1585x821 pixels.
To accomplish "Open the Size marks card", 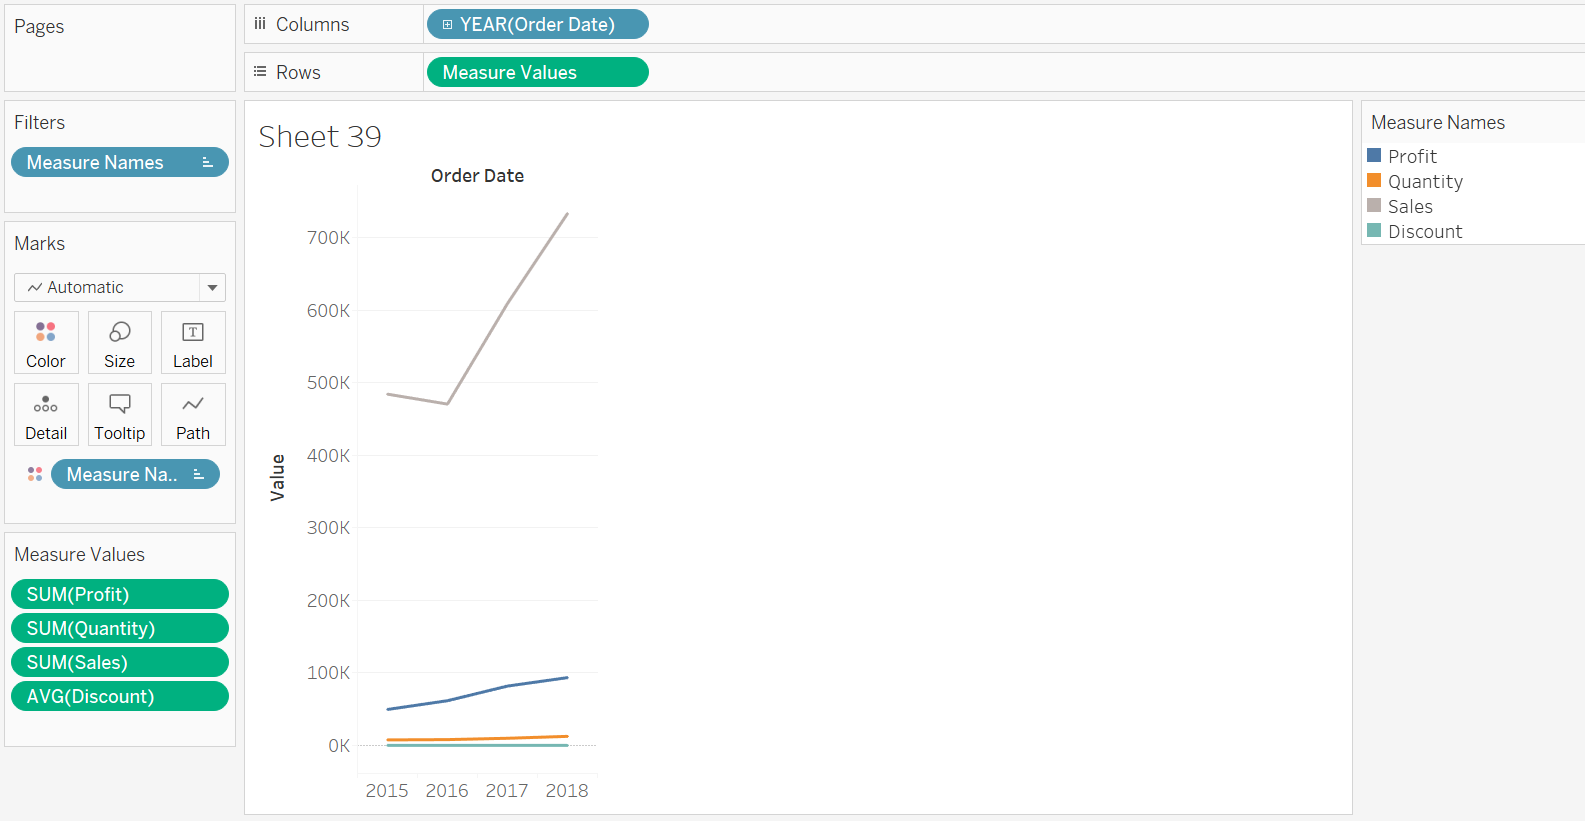I will tap(120, 332).
